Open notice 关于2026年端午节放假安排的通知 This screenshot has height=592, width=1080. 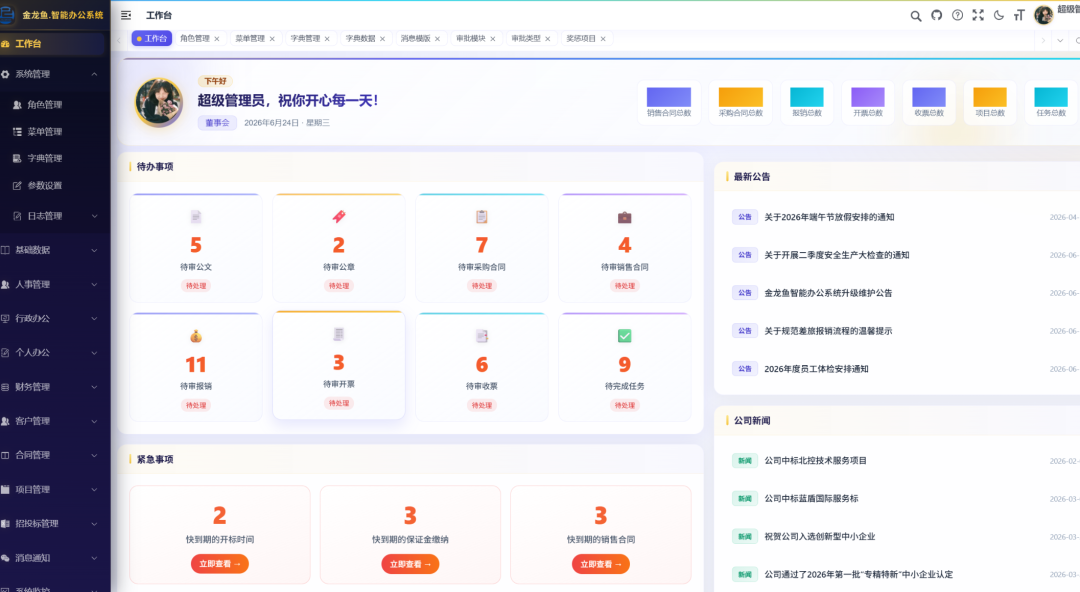pyautogui.click(x=829, y=217)
